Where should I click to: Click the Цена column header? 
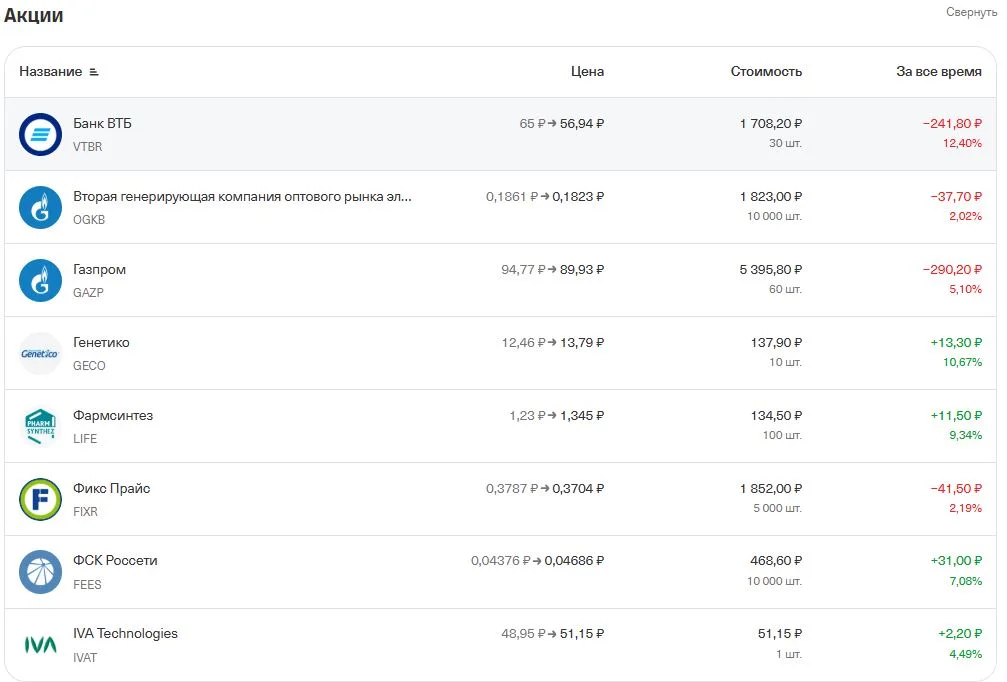[587, 71]
